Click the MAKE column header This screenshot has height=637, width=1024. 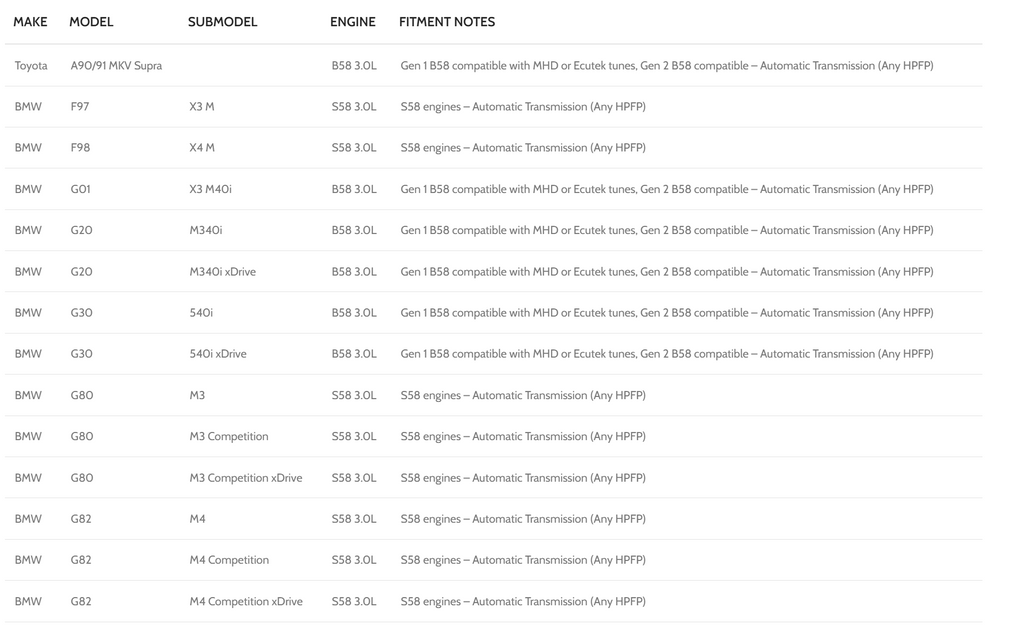[30, 22]
